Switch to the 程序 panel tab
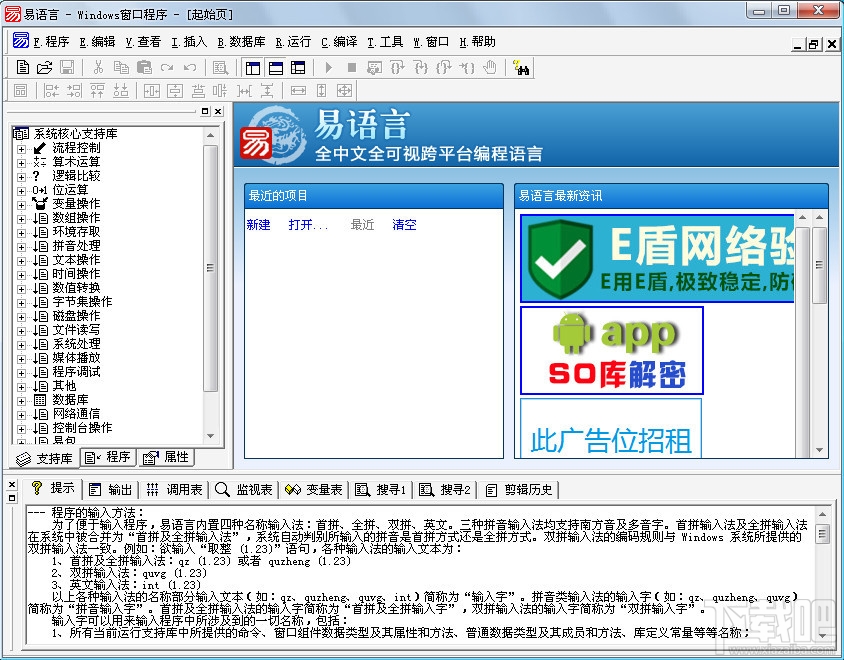The image size is (844, 660). click(x=108, y=457)
